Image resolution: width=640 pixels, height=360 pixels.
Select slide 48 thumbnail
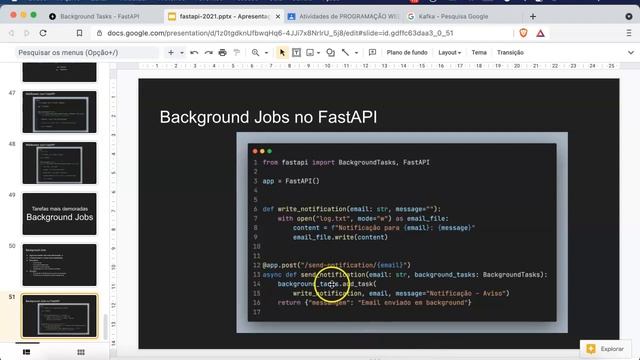(x=60, y=163)
